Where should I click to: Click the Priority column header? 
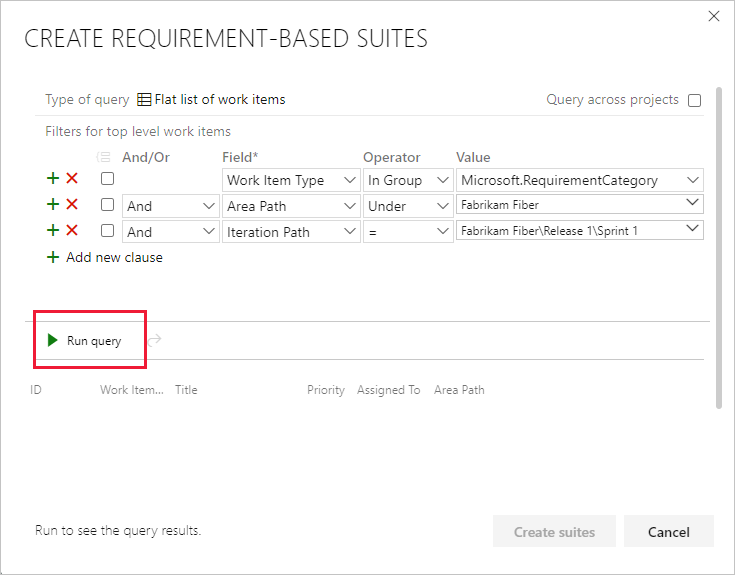(326, 390)
